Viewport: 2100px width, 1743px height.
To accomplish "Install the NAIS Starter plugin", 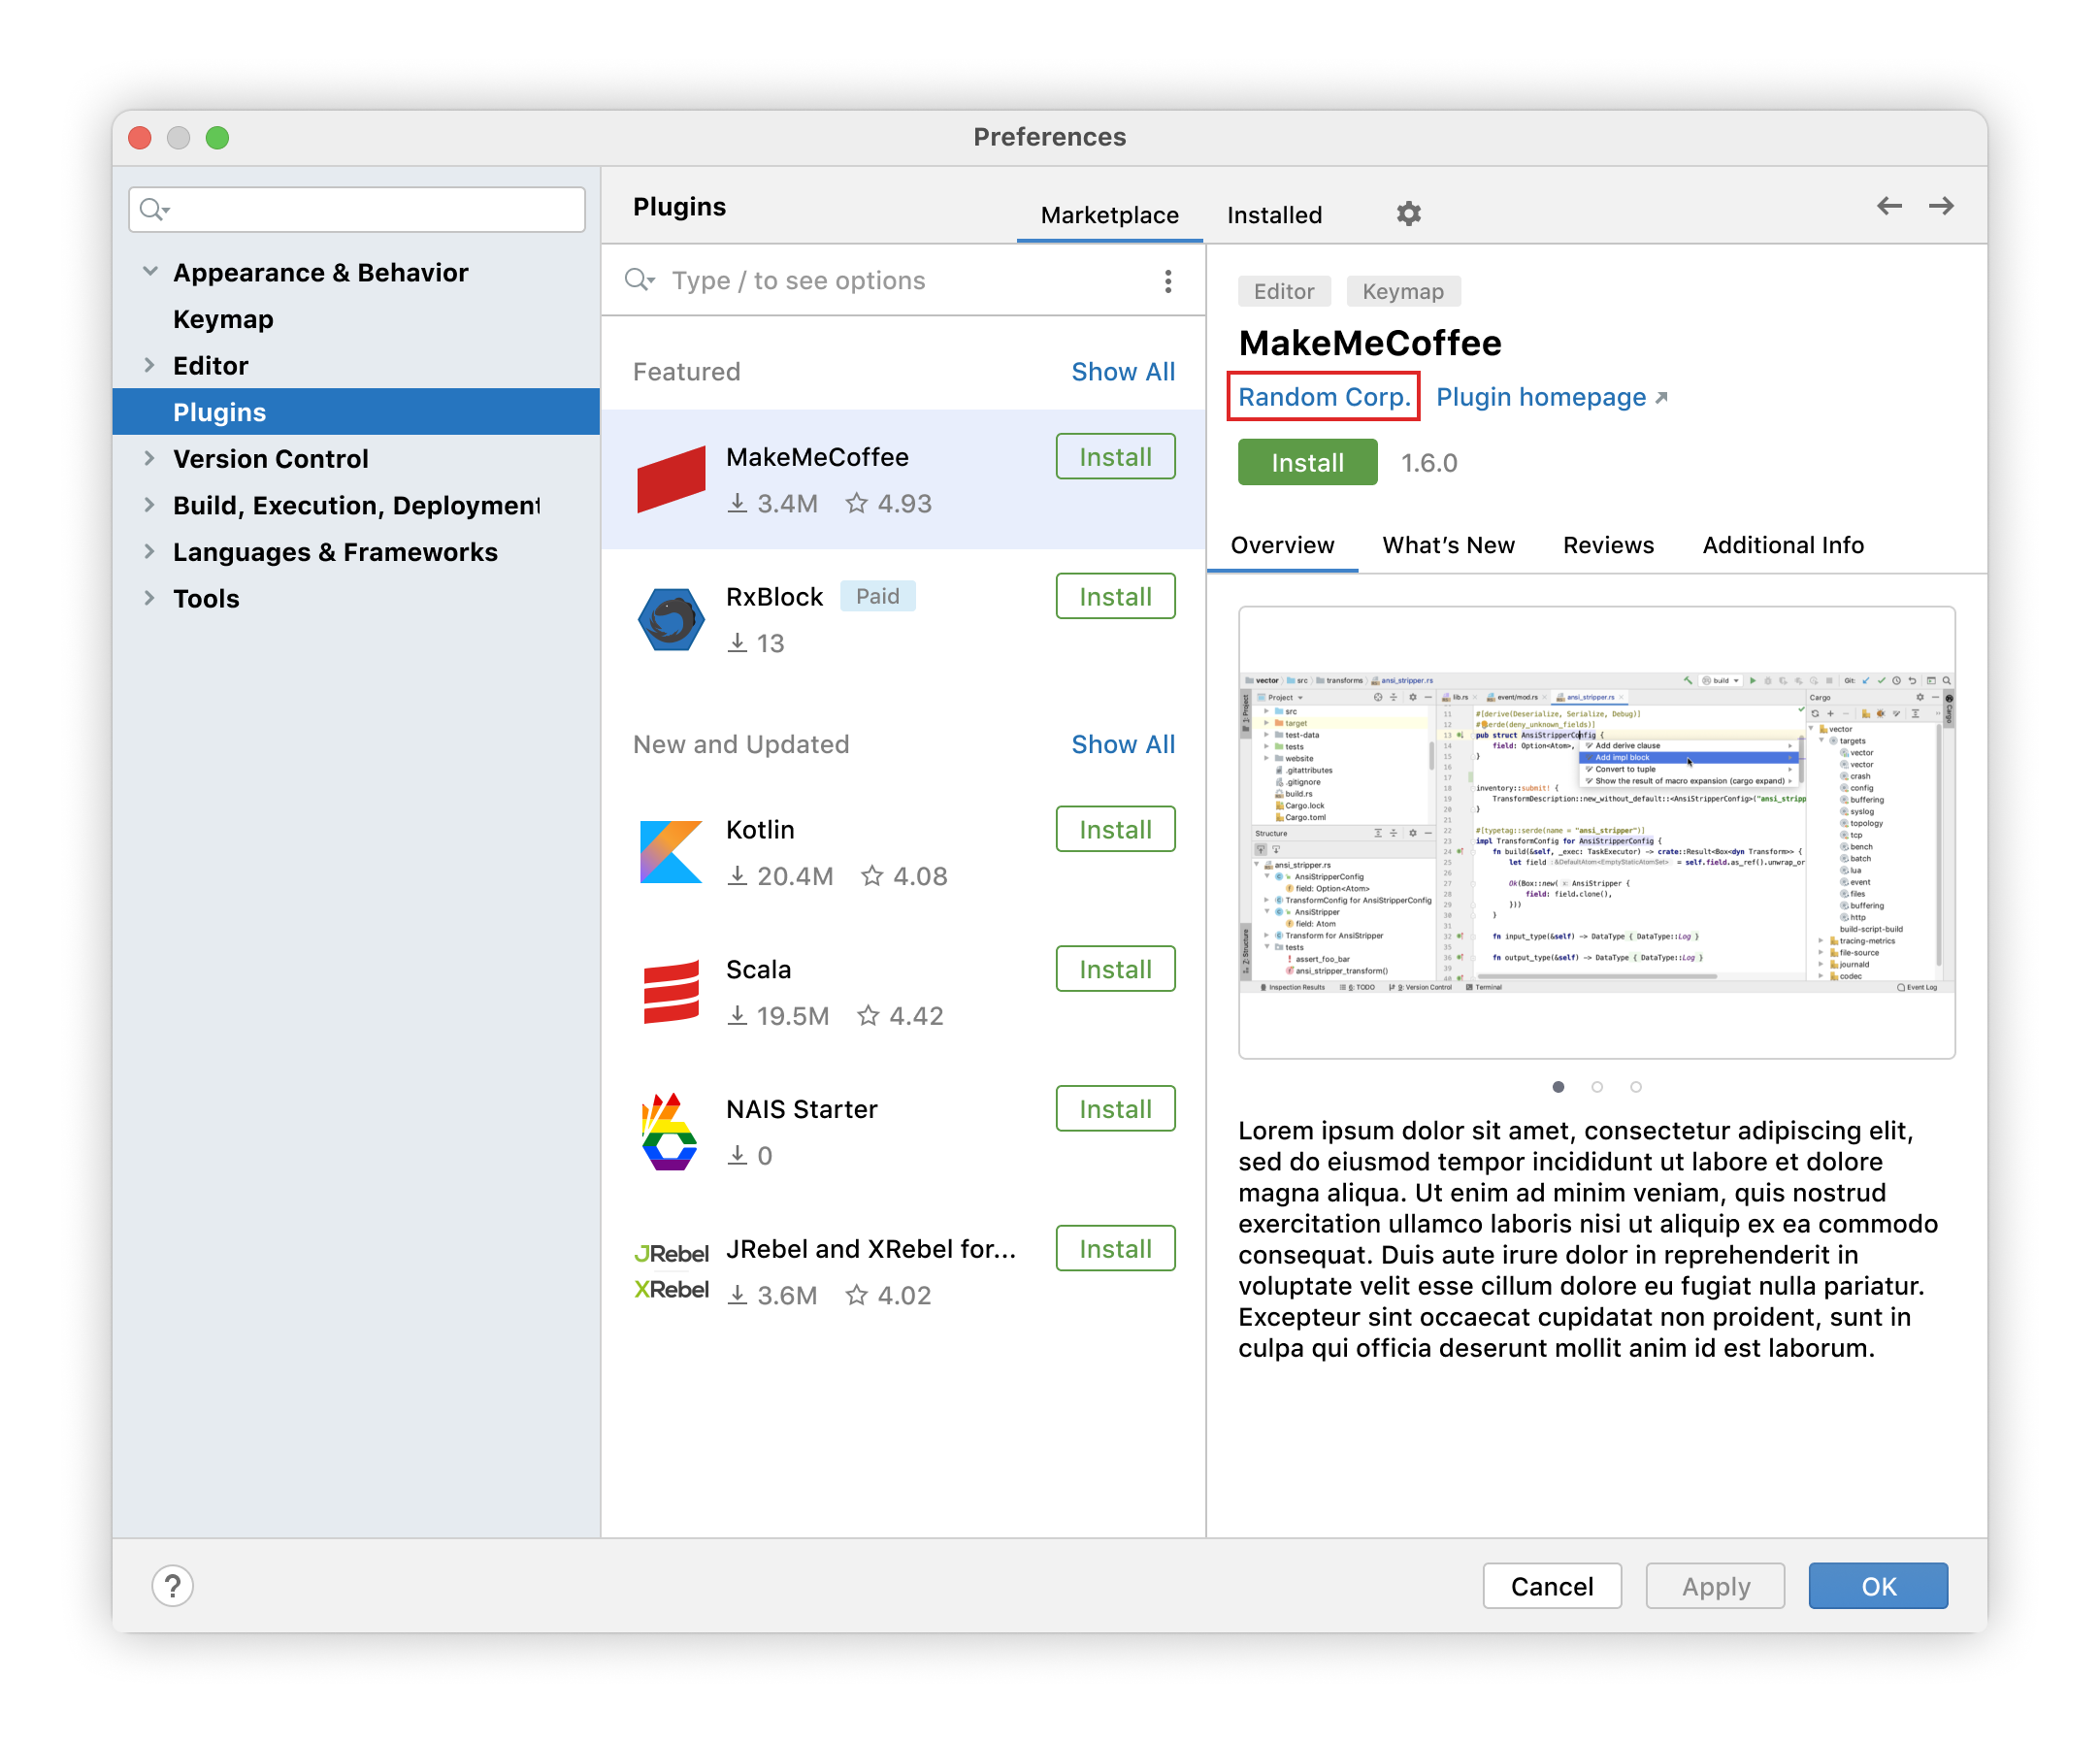I will [x=1115, y=1110].
